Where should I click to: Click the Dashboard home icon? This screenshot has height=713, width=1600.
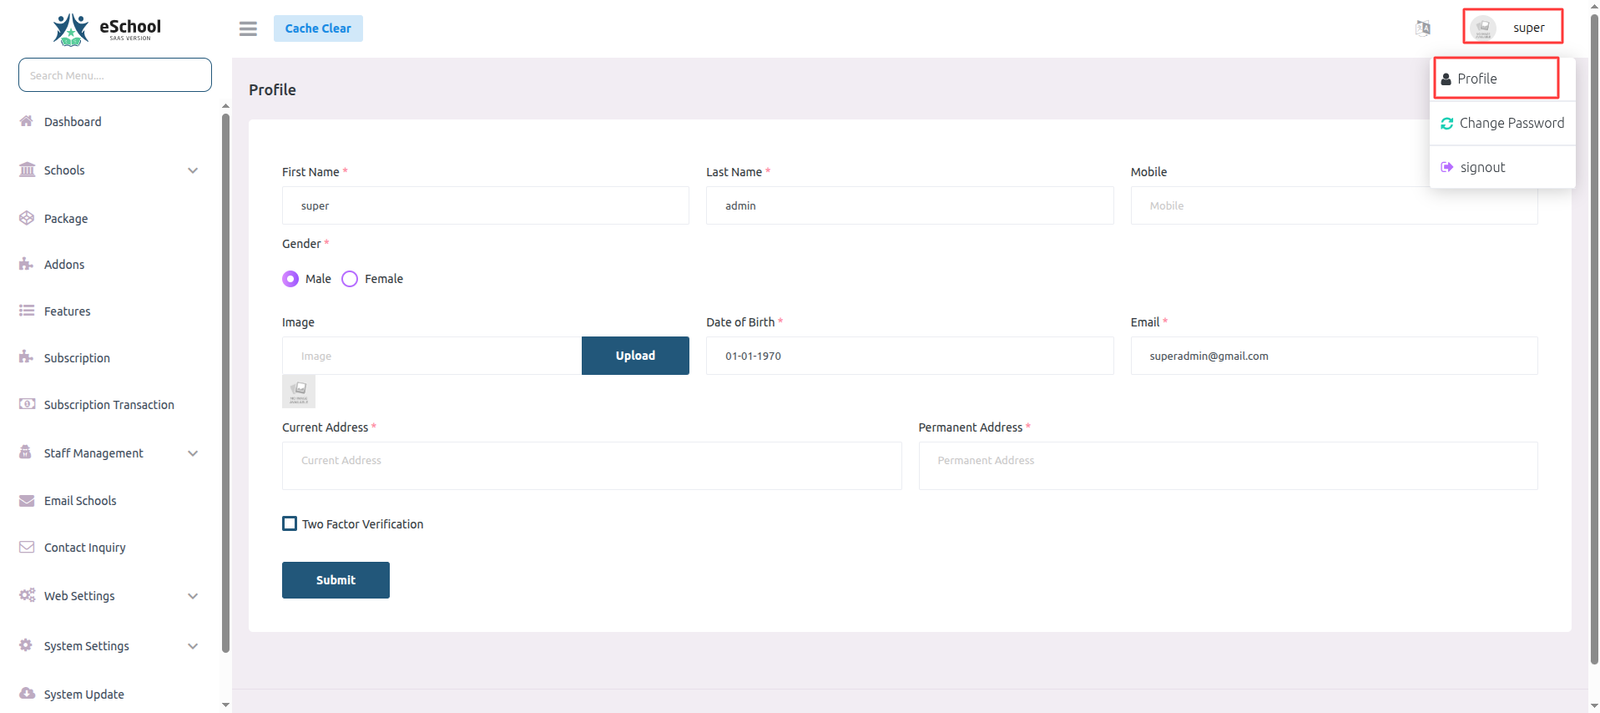click(x=27, y=121)
